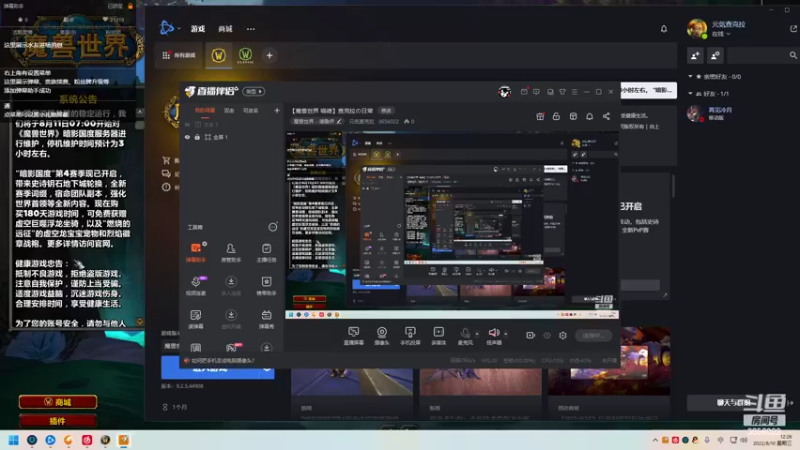Add 直播屏幕 screen capture source
The image size is (800, 450).
[354, 336]
